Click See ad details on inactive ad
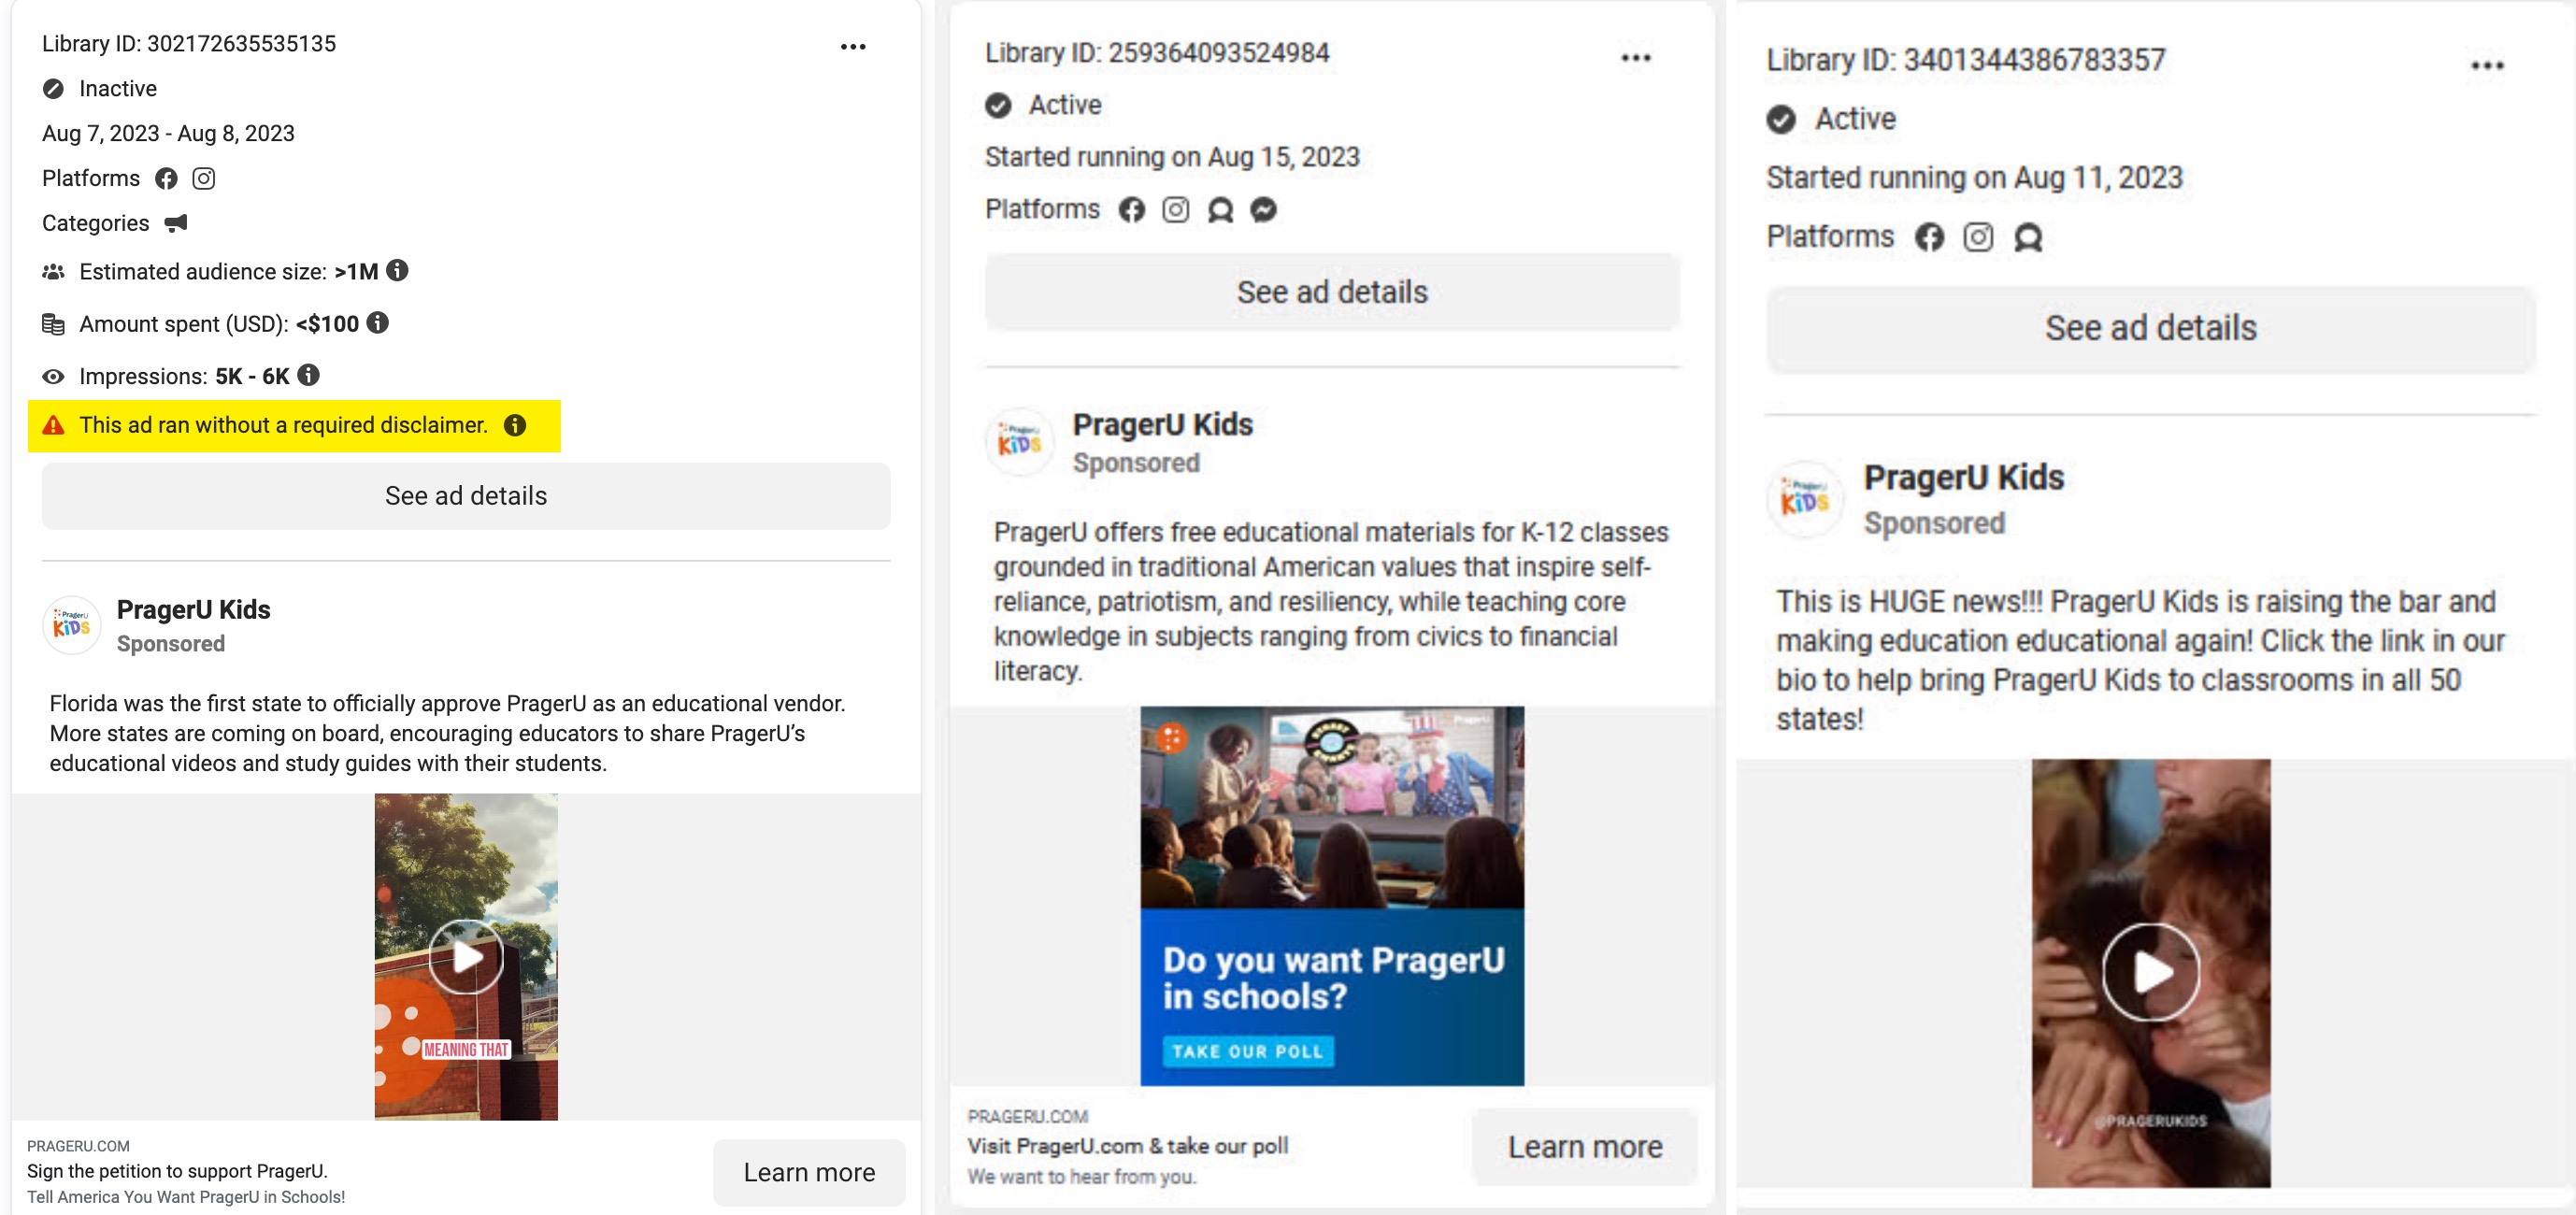This screenshot has width=2576, height=1215. tap(465, 496)
